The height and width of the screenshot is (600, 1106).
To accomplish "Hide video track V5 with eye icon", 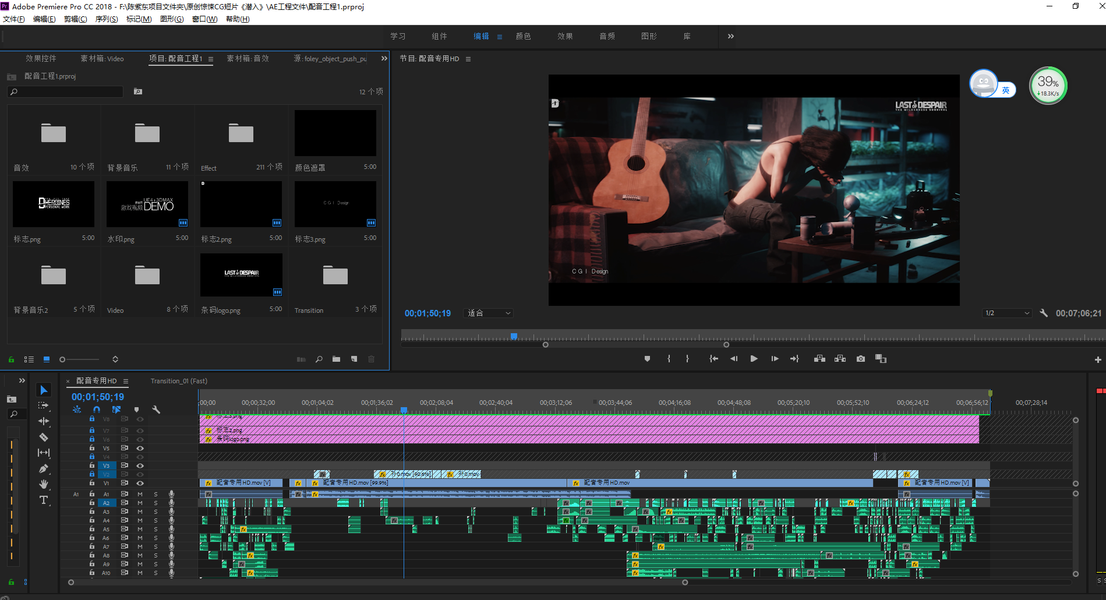I will point(140,448).
